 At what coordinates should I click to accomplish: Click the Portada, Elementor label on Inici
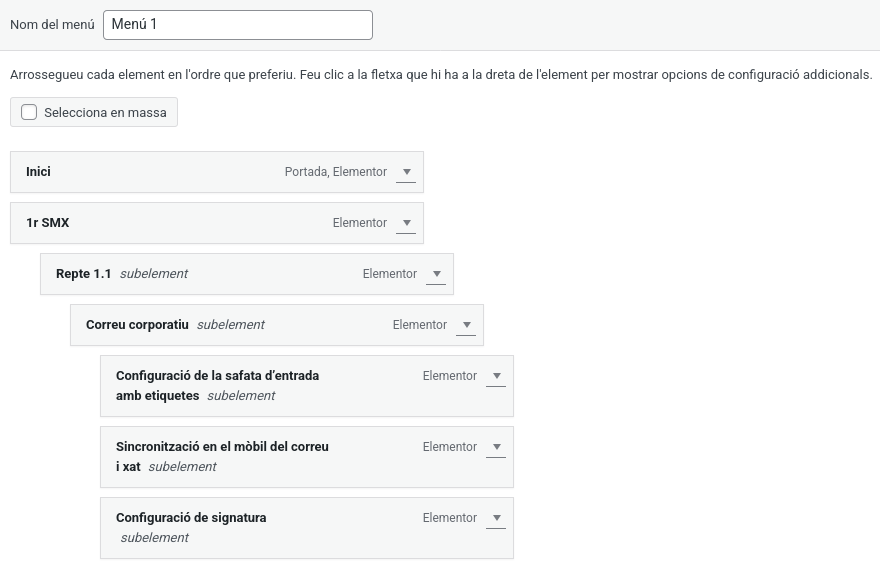(335, 172)
